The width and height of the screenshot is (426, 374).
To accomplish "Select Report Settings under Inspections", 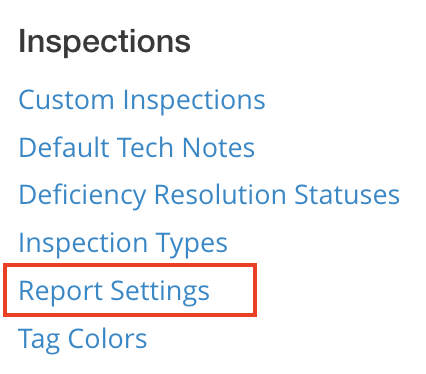I will (114, 291).
